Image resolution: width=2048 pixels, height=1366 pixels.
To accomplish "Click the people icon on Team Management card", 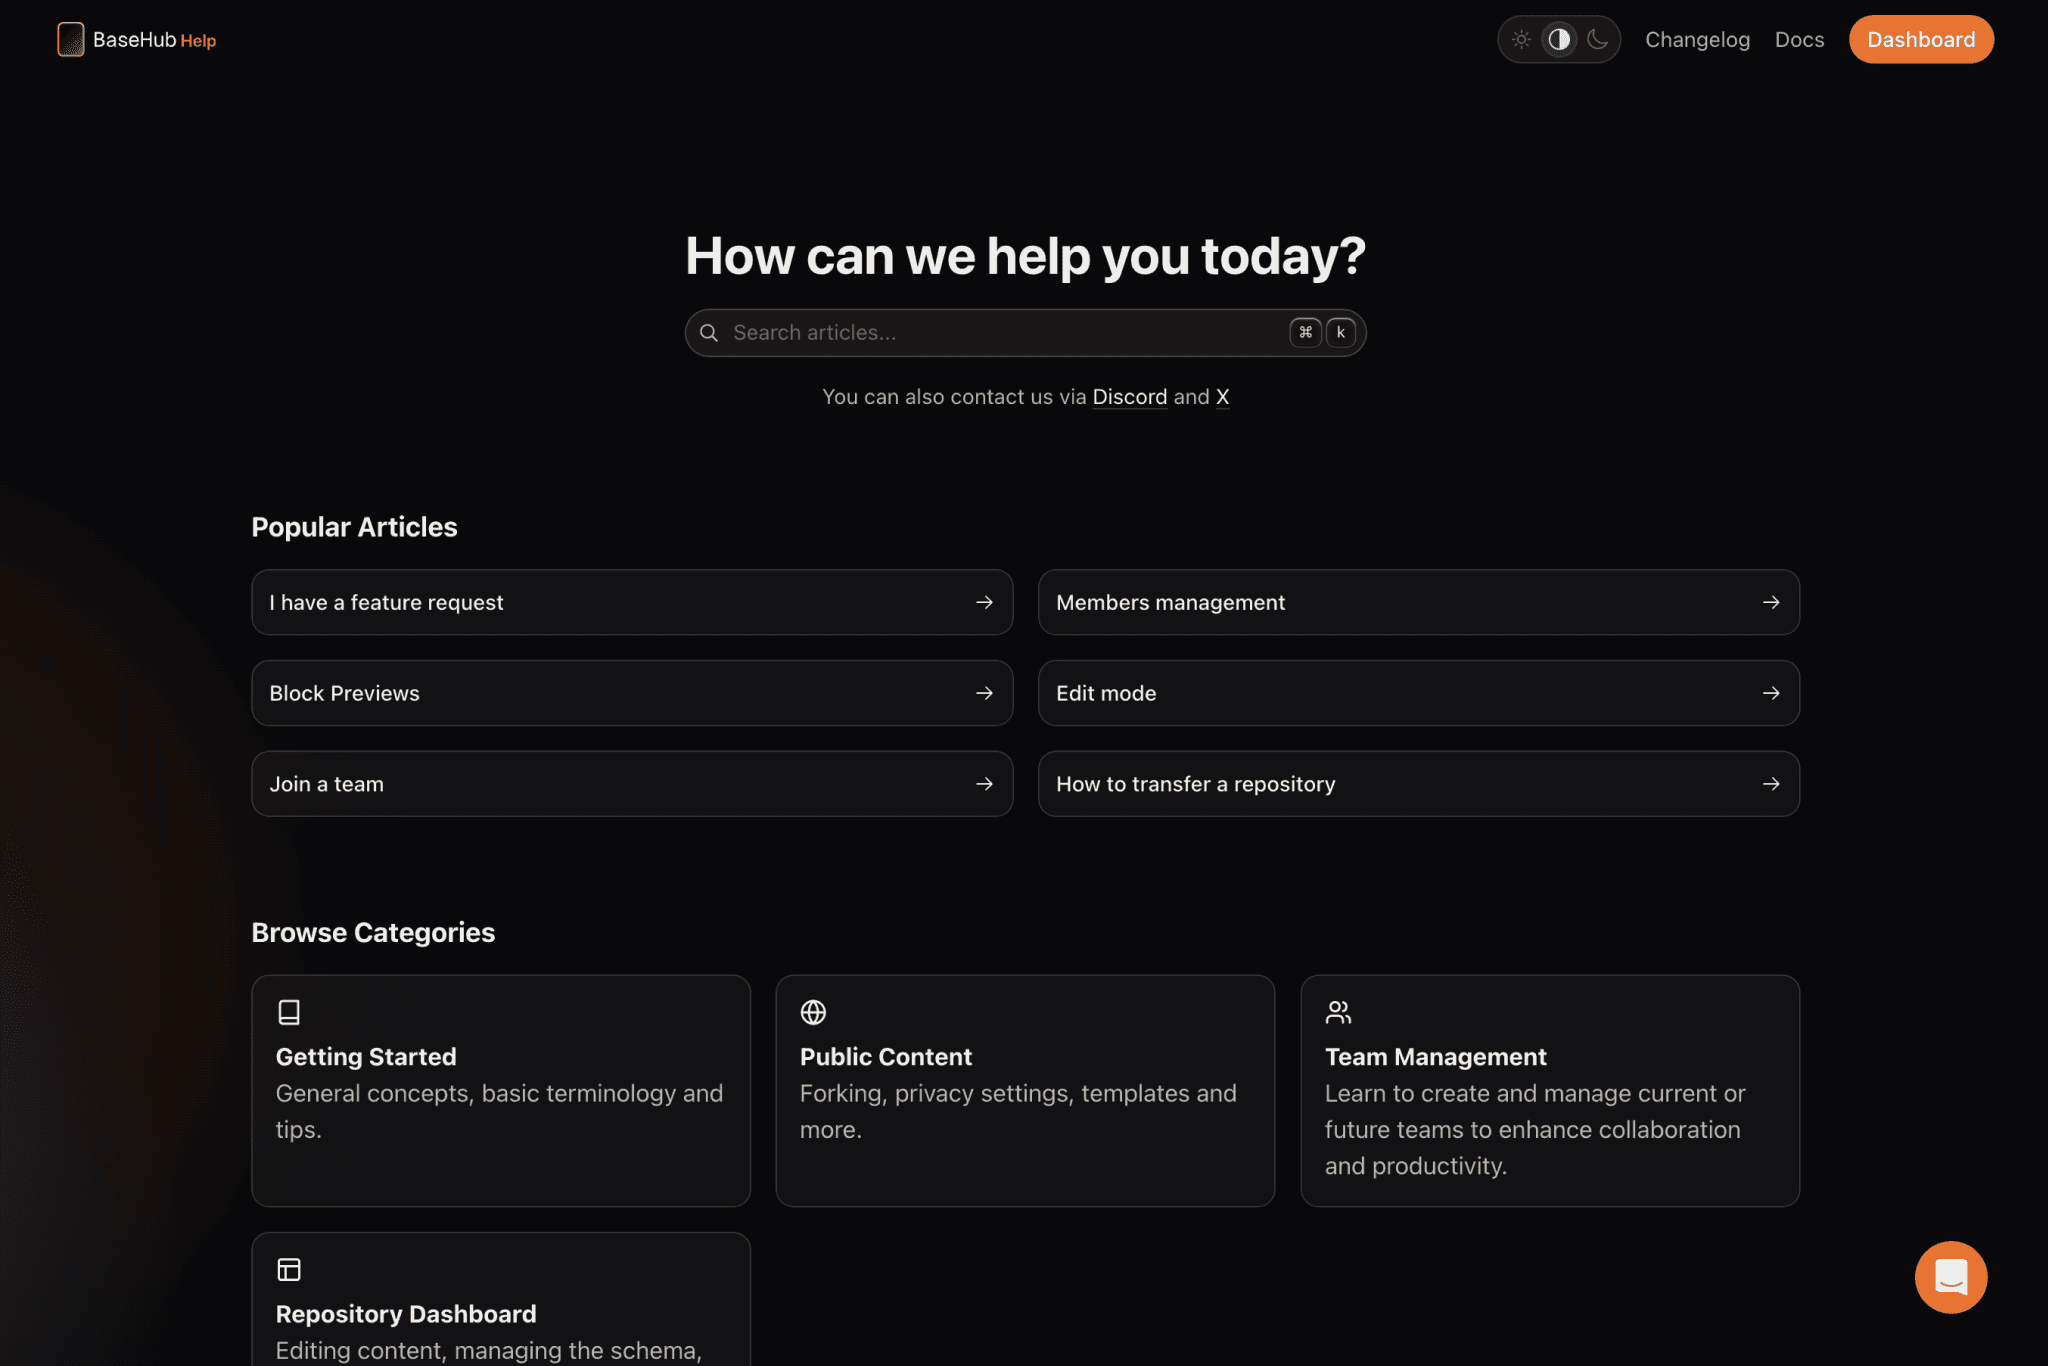I will coord(1337,1012).
